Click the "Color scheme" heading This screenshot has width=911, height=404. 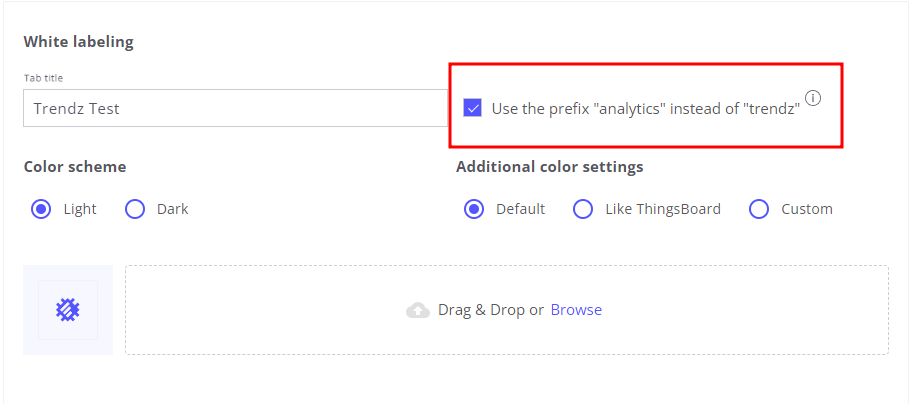(x=75, y=167)
